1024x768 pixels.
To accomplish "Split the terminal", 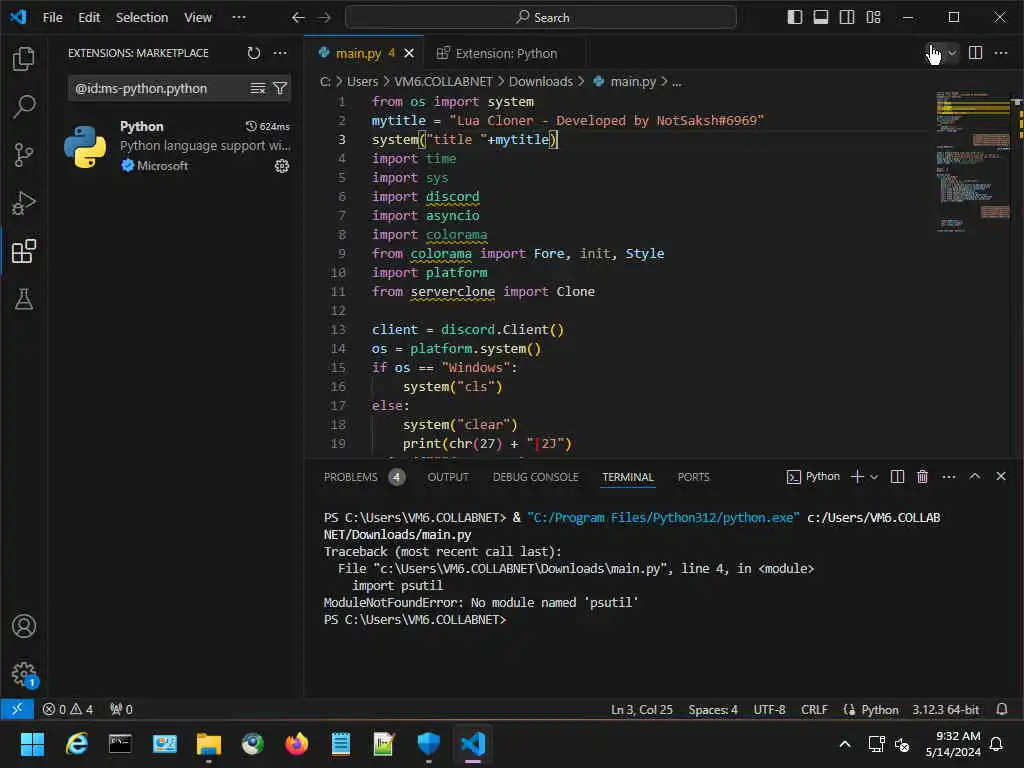I will (898, 477).
